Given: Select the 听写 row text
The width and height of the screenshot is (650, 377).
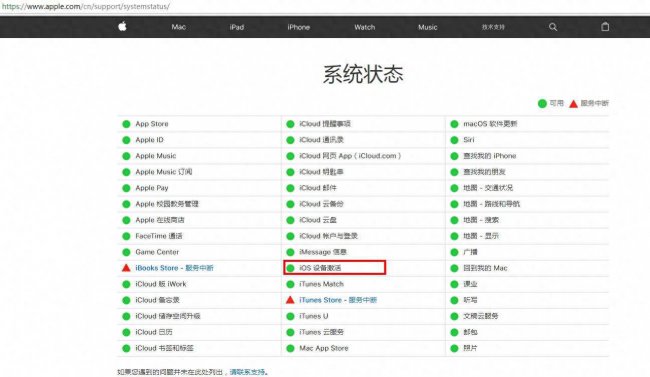Looking at the screenshot, I should tap(471, 300).
